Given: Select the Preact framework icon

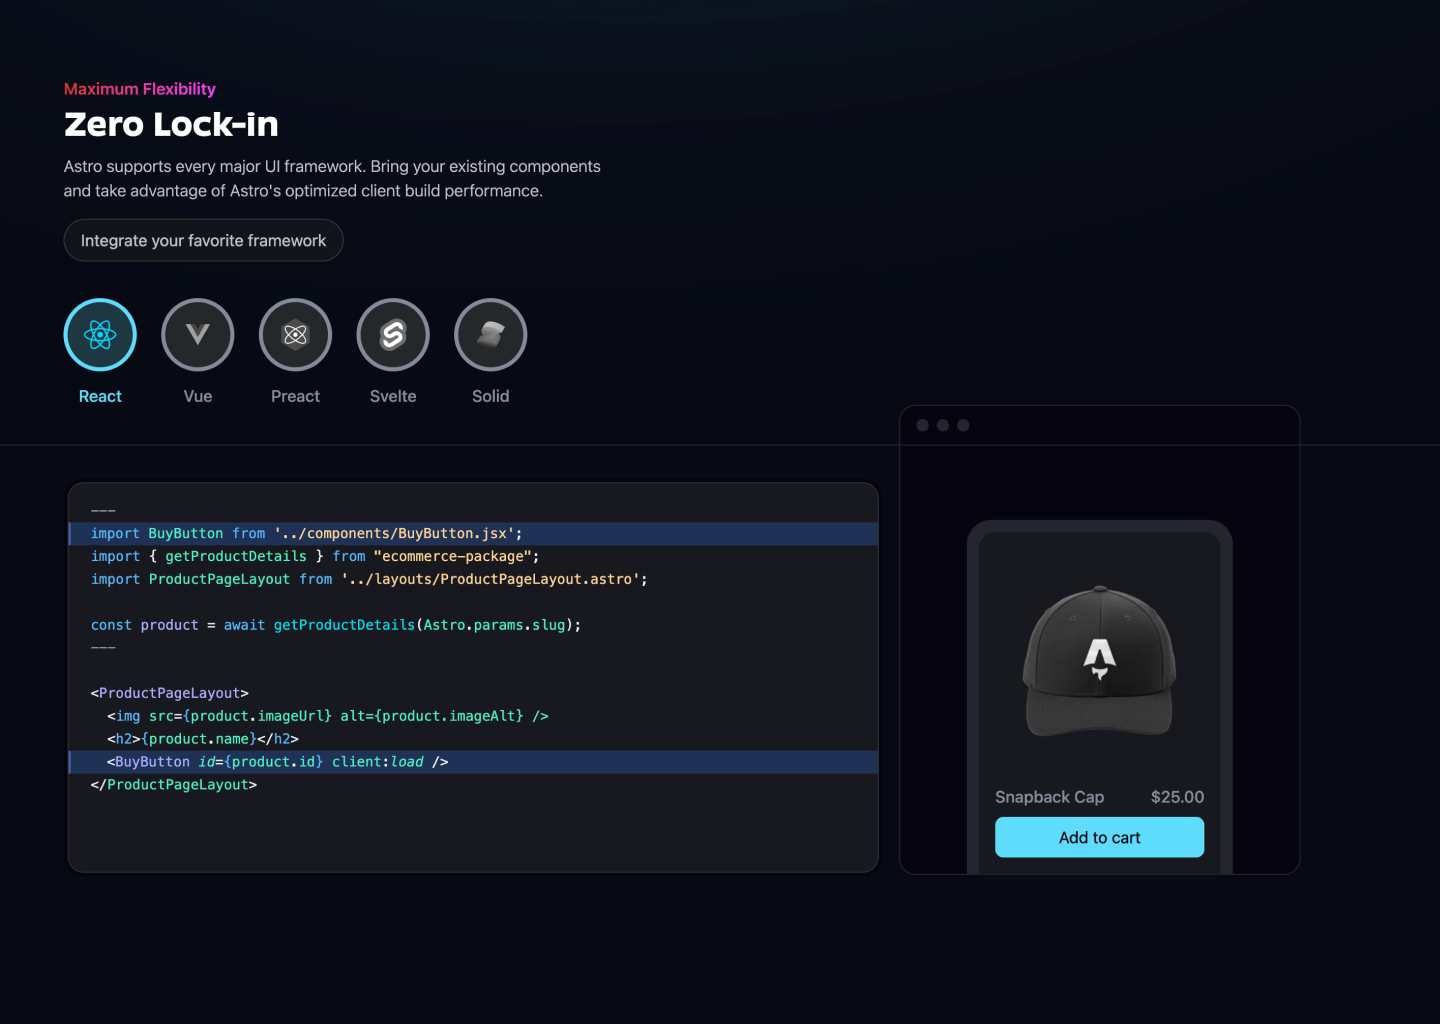Looking at the screenshot, I should pos(295,335).
